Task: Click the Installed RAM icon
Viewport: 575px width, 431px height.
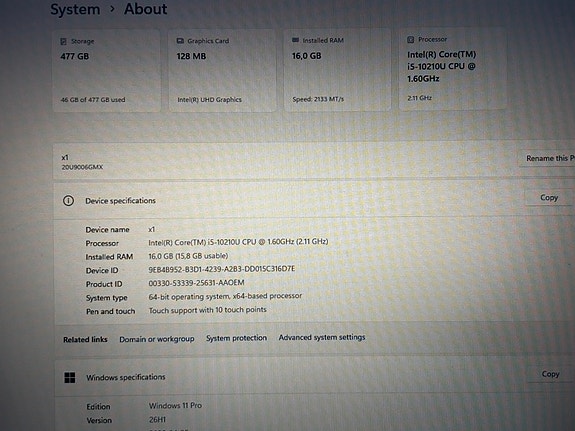Action: tap(295, 40)
